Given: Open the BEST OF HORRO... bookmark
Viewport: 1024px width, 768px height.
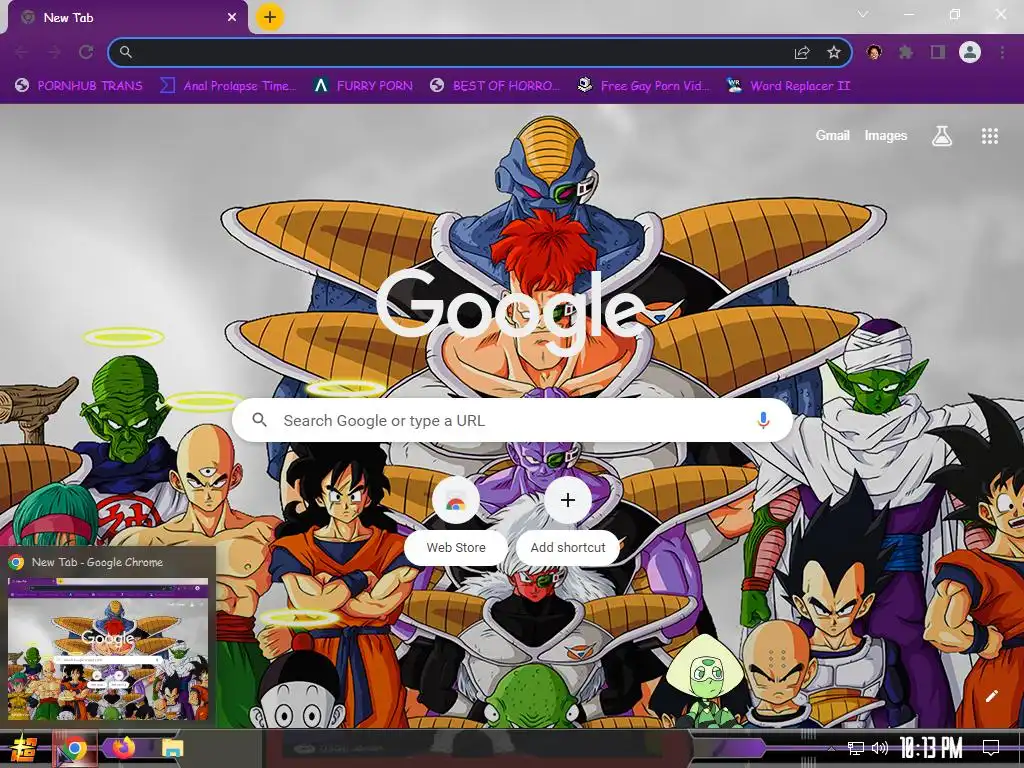Looking at the screenshot, I should click(x=495, y=86).
